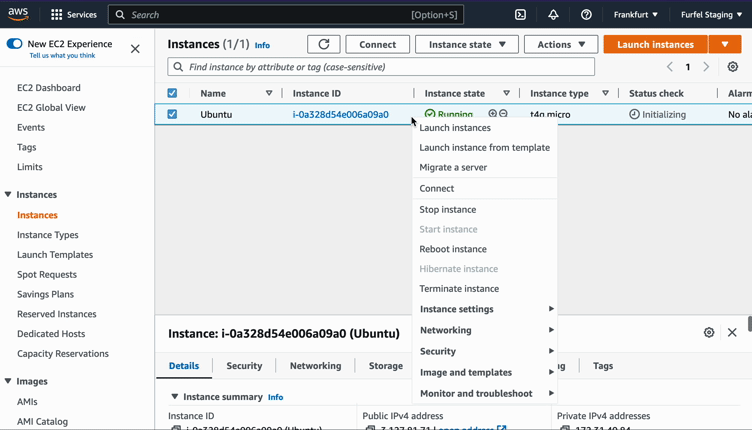The image size is (752, 430).
Task: Click the orange Launch instances button
Action: pos(655,44)
